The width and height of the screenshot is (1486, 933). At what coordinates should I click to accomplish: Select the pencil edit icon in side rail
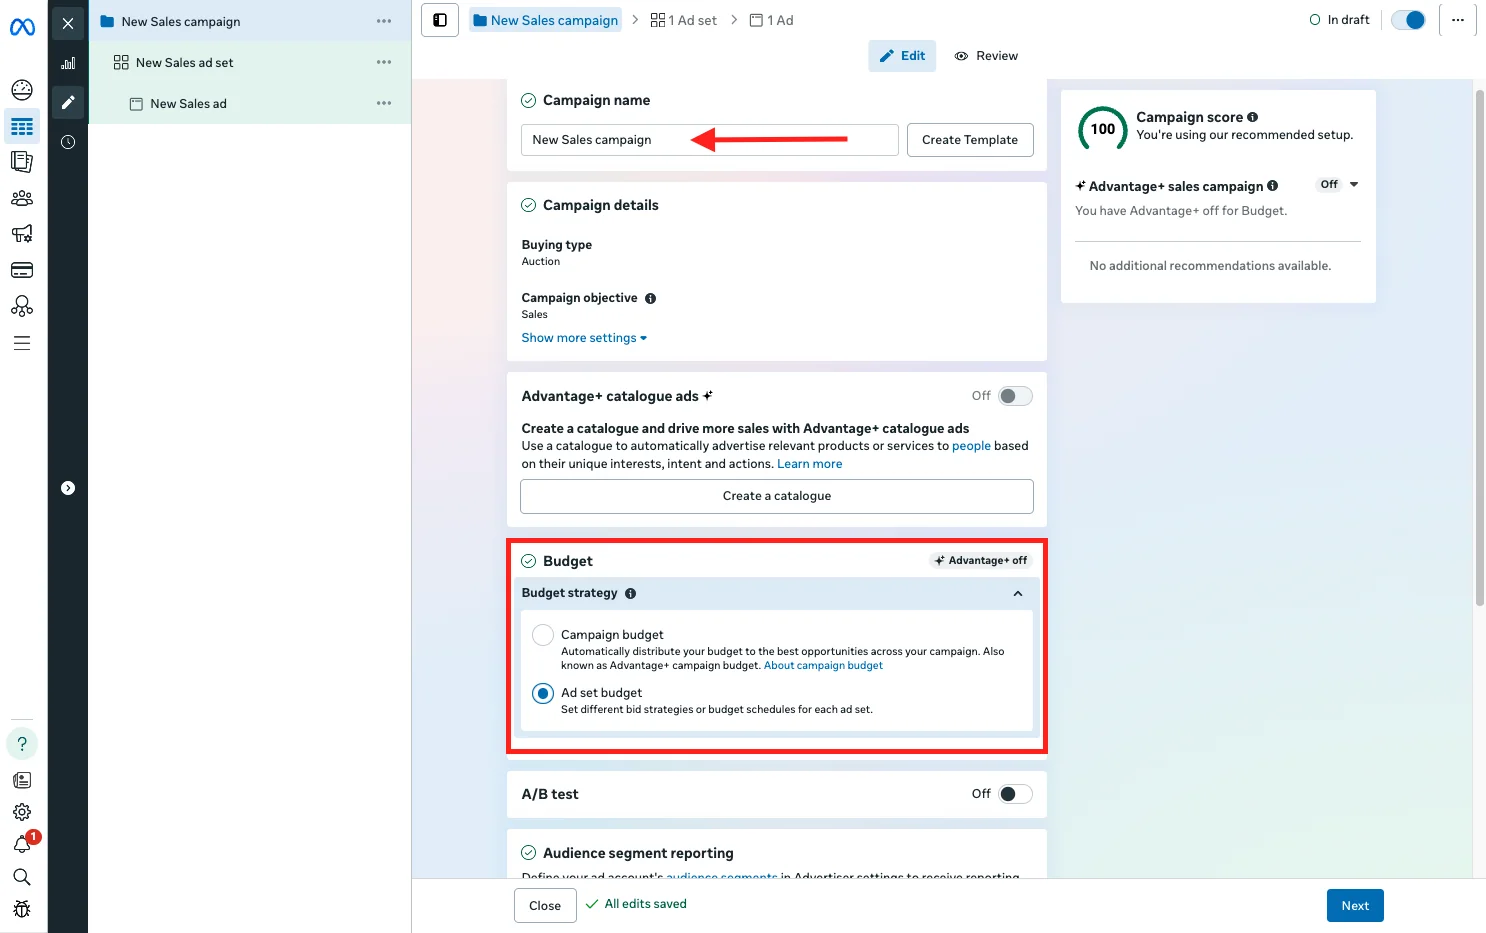[68, 102]
